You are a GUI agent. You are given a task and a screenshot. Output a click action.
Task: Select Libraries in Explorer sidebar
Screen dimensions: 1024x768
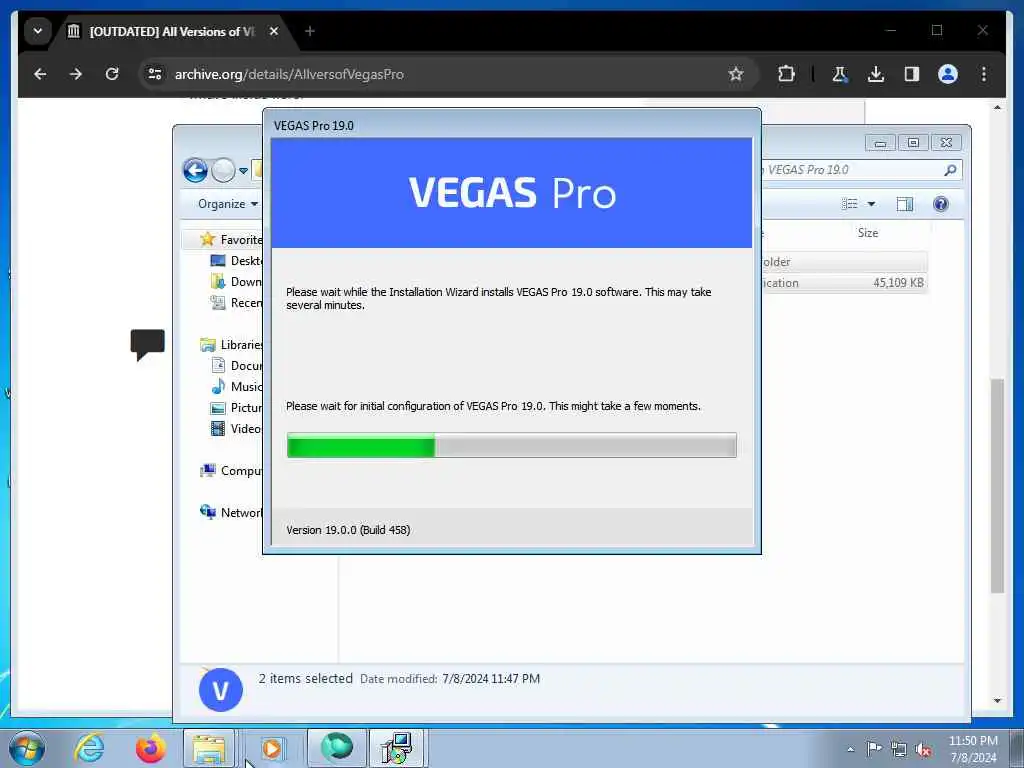[x=231, y=344]
